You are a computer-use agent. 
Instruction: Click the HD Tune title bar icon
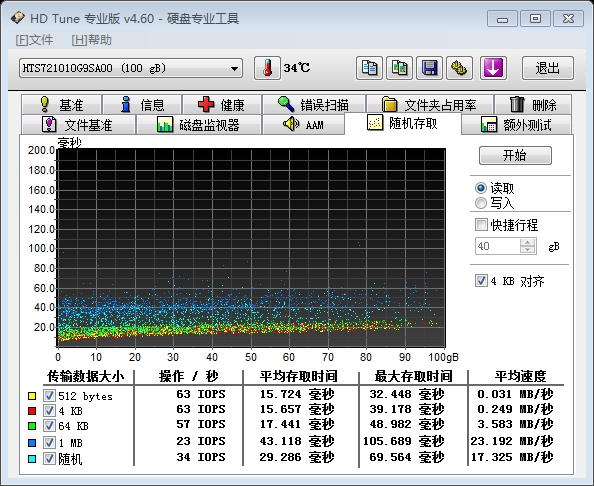(17, 18)
